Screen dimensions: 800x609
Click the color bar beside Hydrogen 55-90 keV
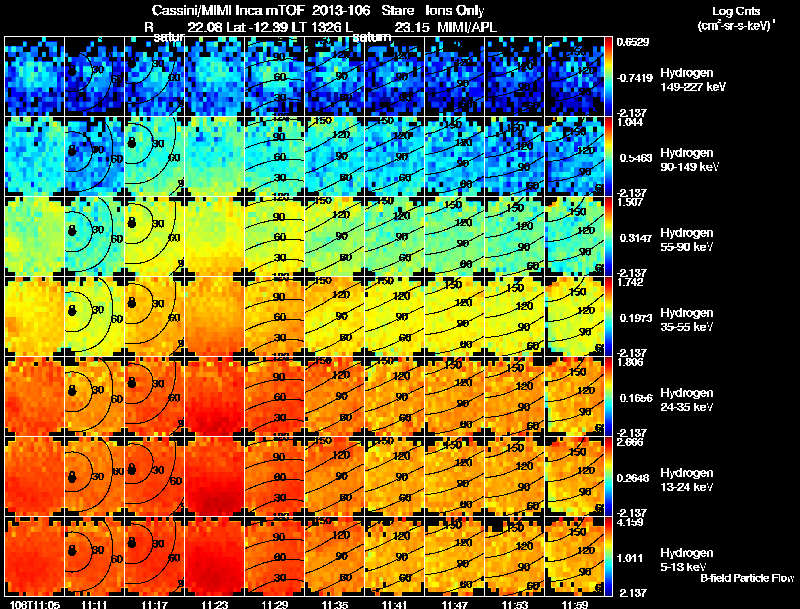(x=608, y=237)
